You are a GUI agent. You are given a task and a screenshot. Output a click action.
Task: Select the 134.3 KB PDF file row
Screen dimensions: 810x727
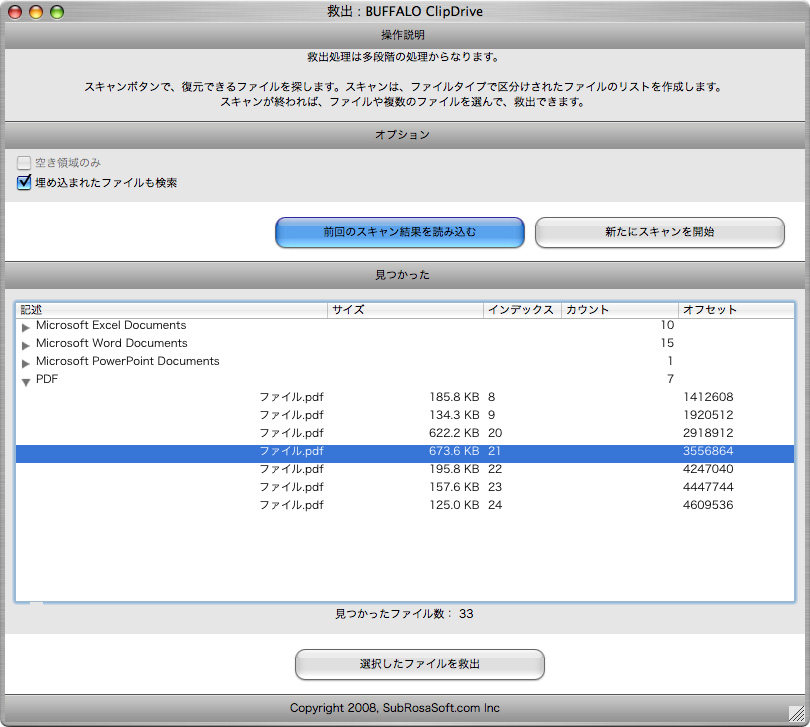click(x=405, y=415)
